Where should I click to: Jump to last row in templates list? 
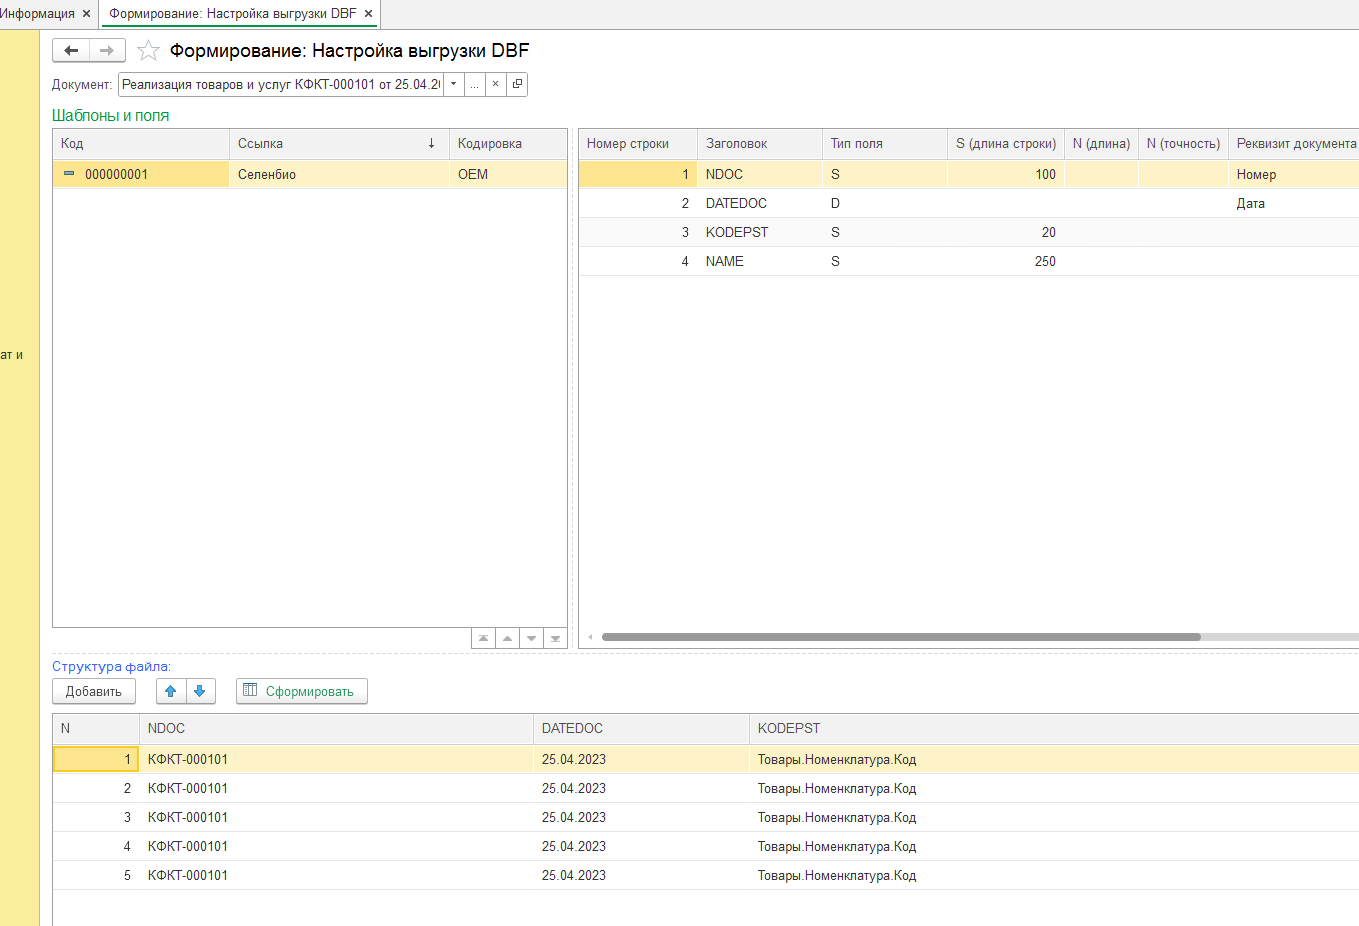(555, 638)
